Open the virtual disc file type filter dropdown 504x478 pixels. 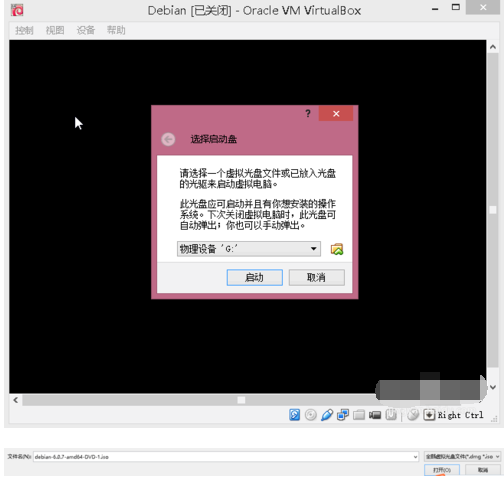click(462, 456)
